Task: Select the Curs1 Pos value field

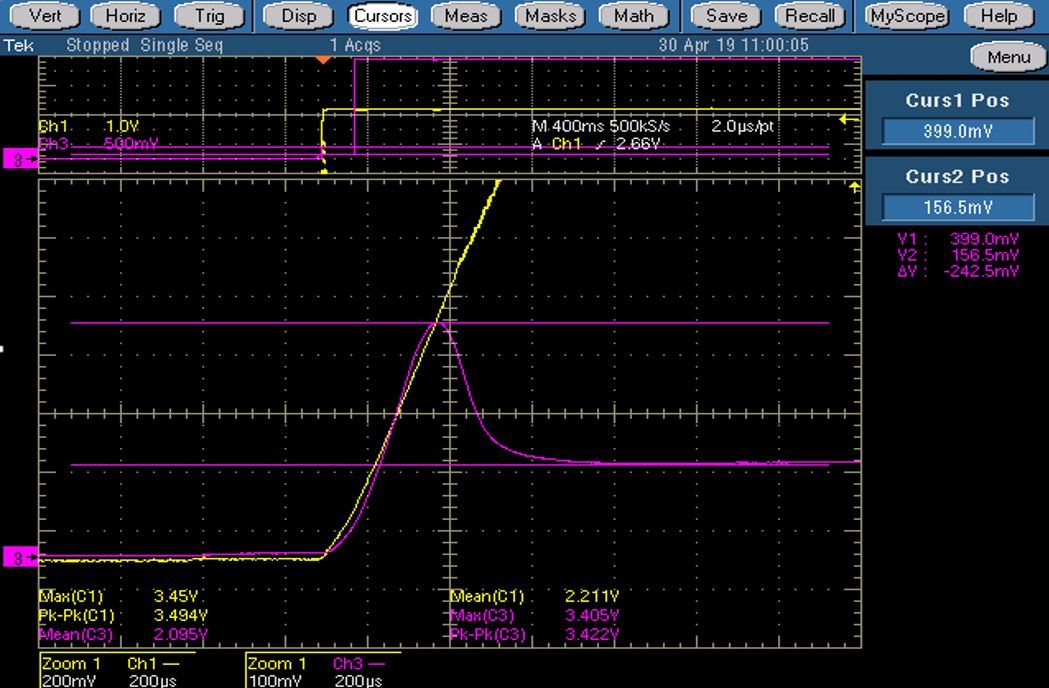Action: point(957,131)
